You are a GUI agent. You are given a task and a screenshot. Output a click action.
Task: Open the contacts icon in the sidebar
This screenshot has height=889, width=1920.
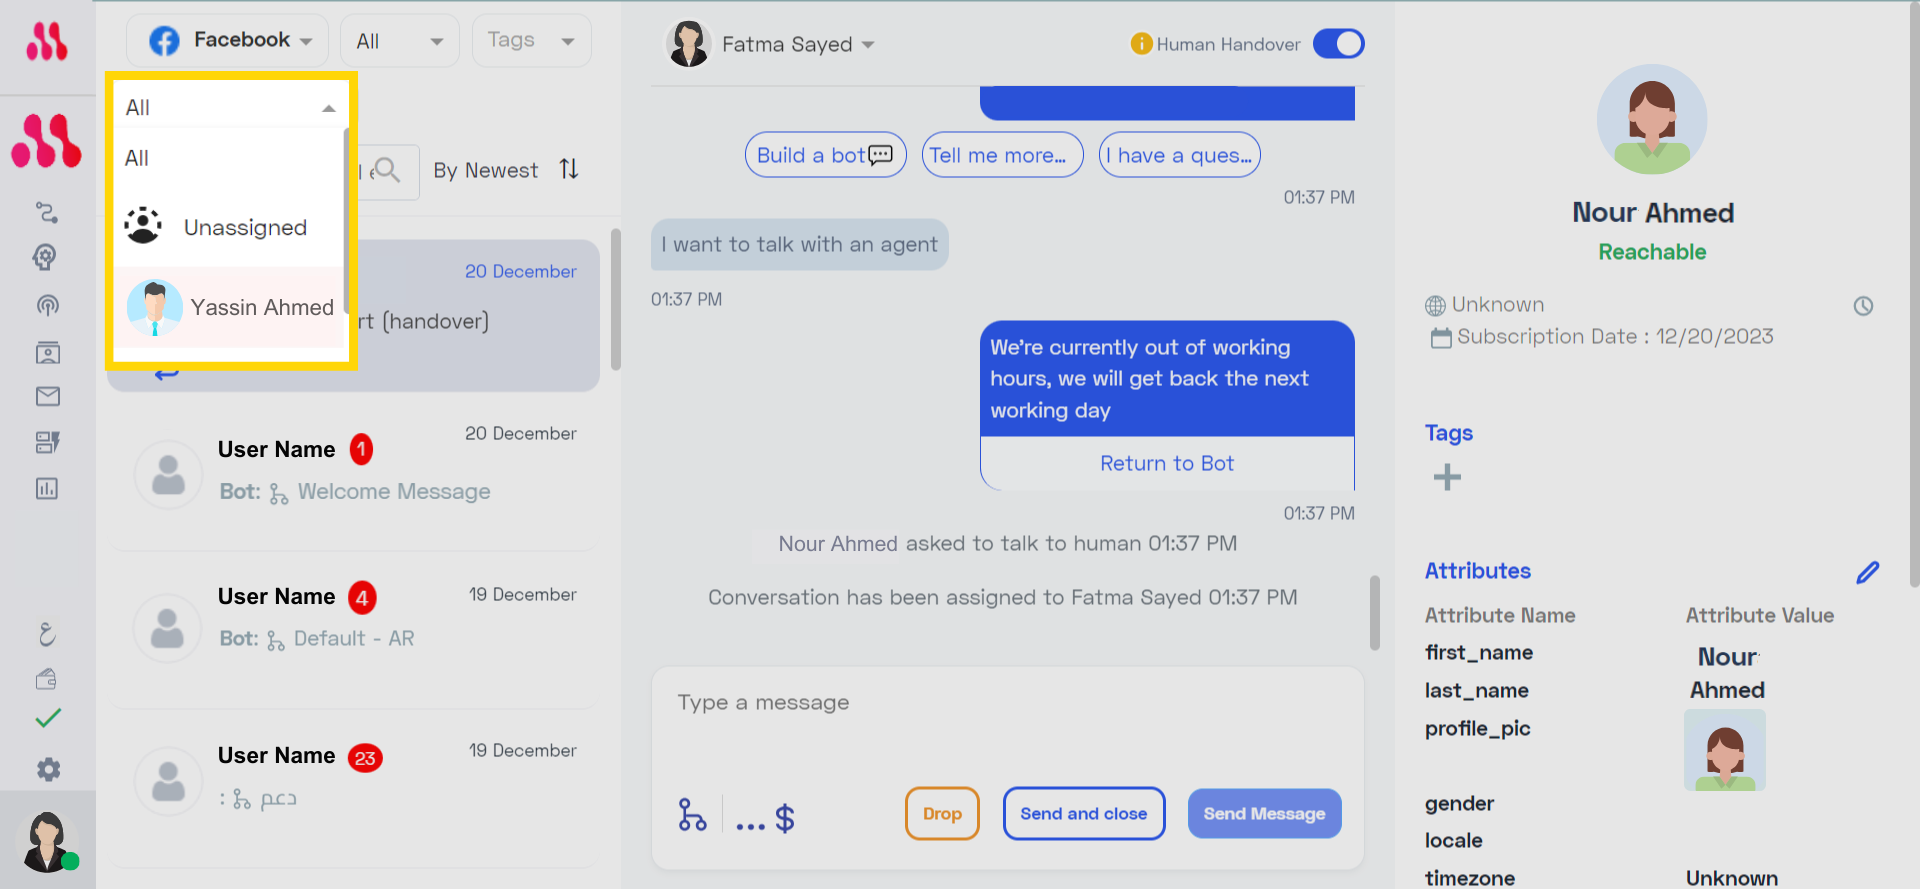coord(47,352)
